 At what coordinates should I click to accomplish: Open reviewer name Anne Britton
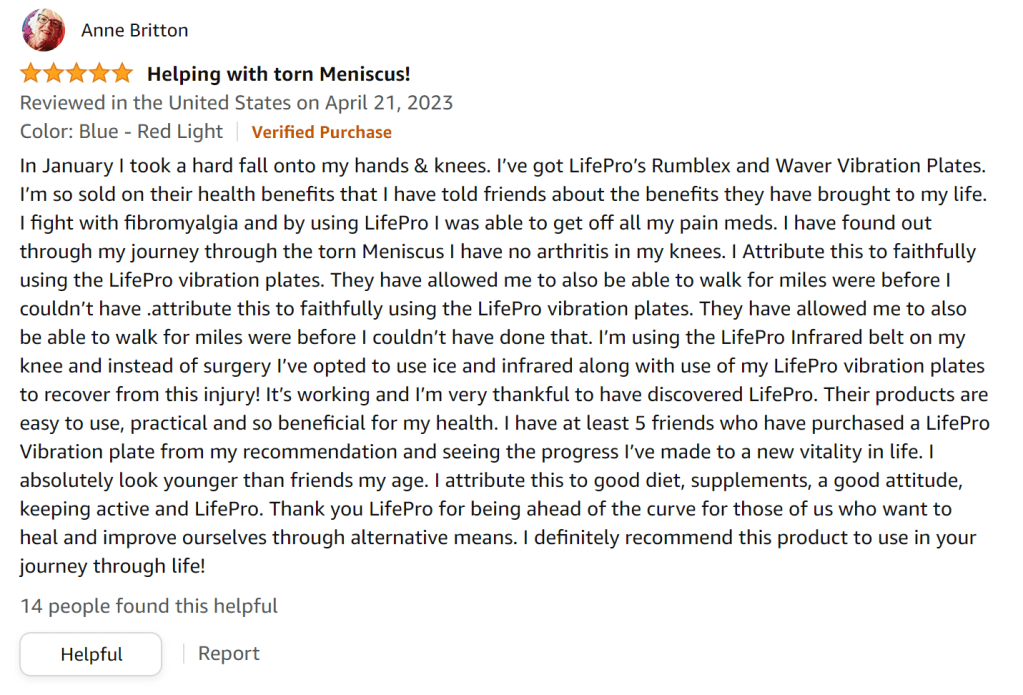[x=134, y=31]
